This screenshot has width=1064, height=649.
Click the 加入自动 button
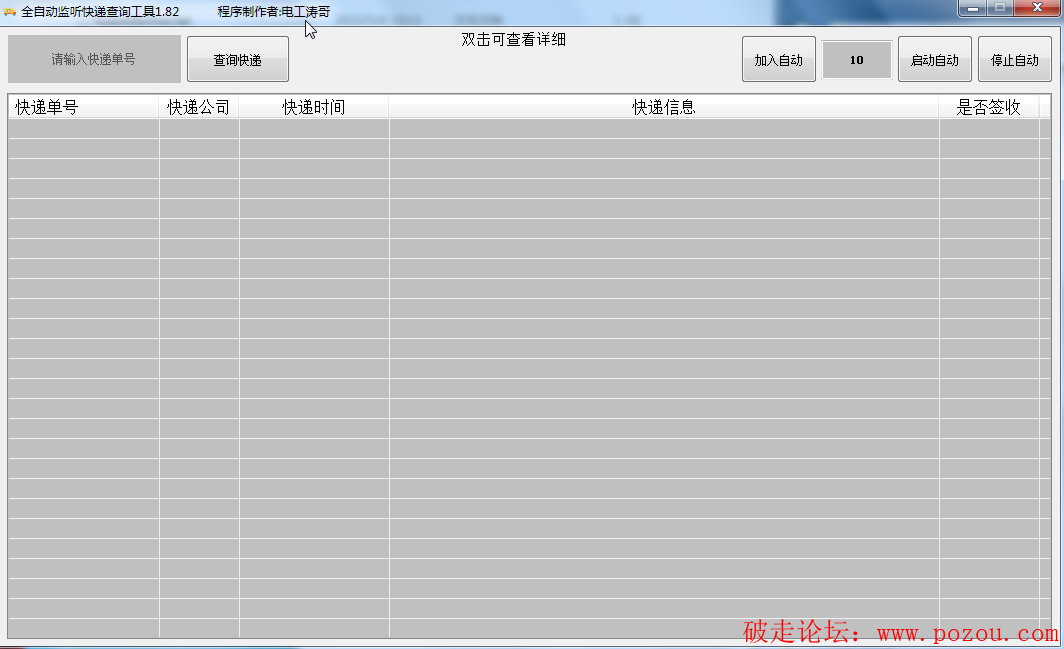click(x=778, y=60)
